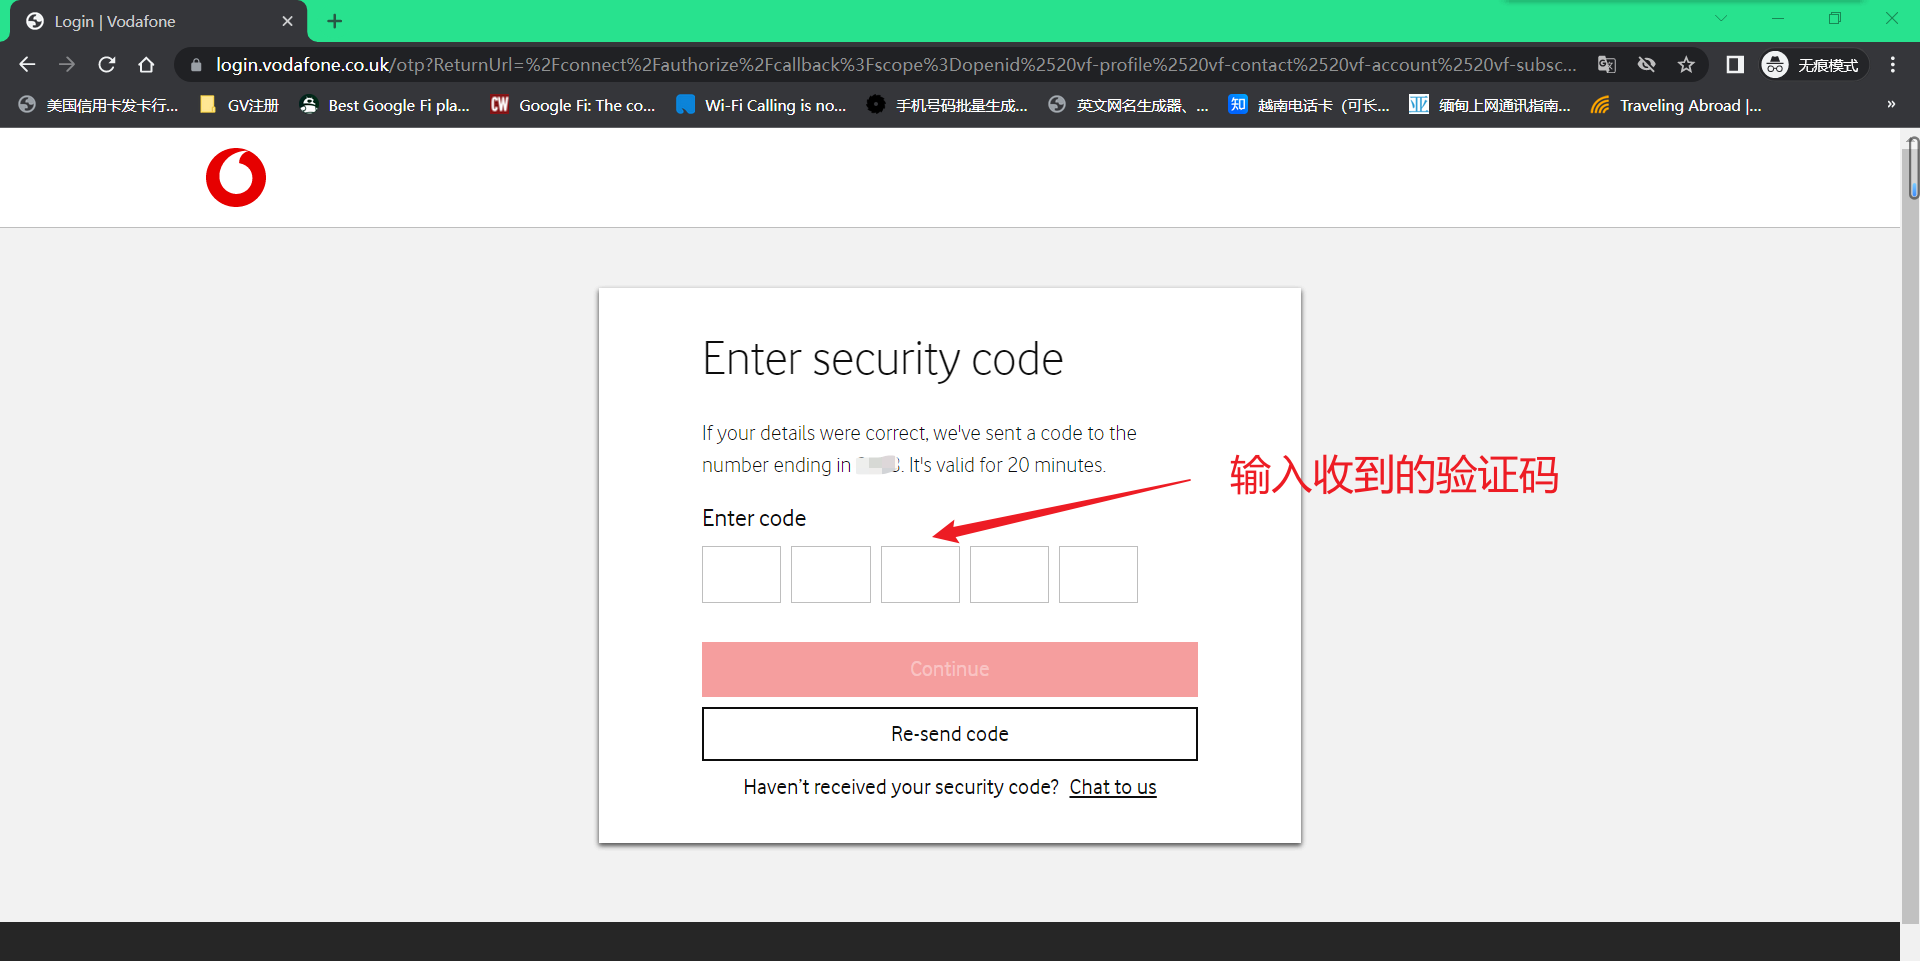Reload the page using the refresh icon
This screenshot has width=1920, height=961.
tap(106, 64)
